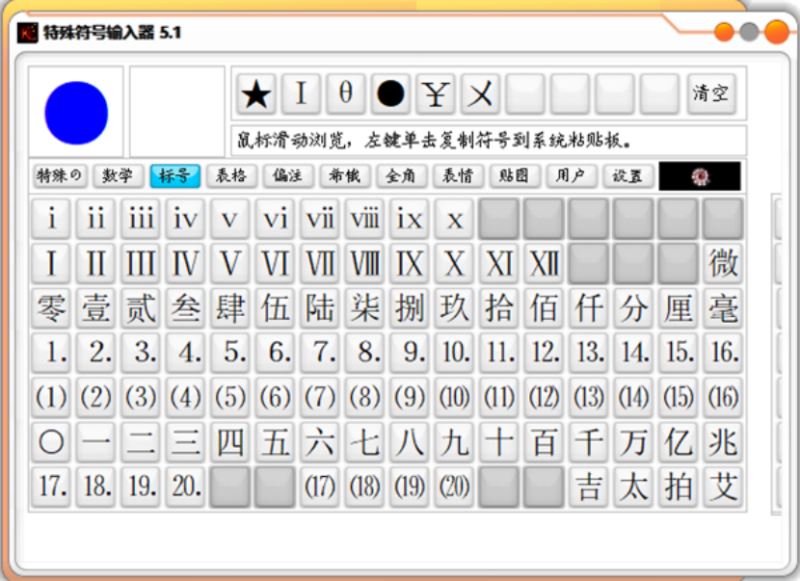The image size is (800, 581).
Task: Click the flower image on black banner
Action: [699, 176]
